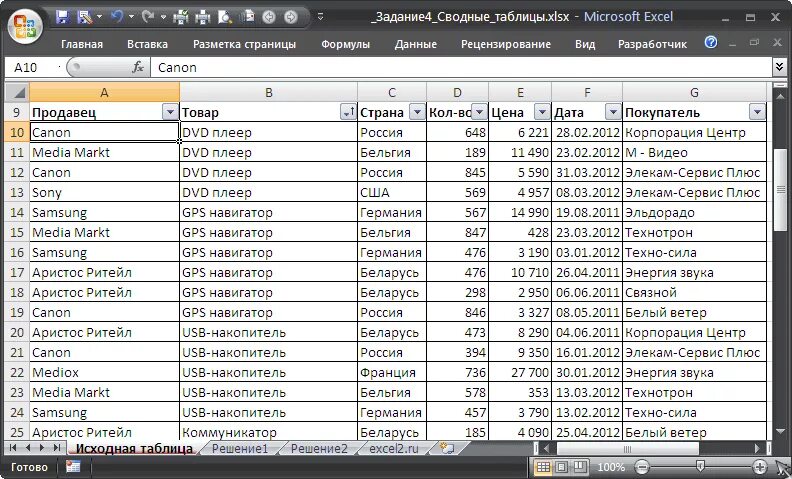
Task: Go to last sheet navigation arrow
Action: pos(57,448)
